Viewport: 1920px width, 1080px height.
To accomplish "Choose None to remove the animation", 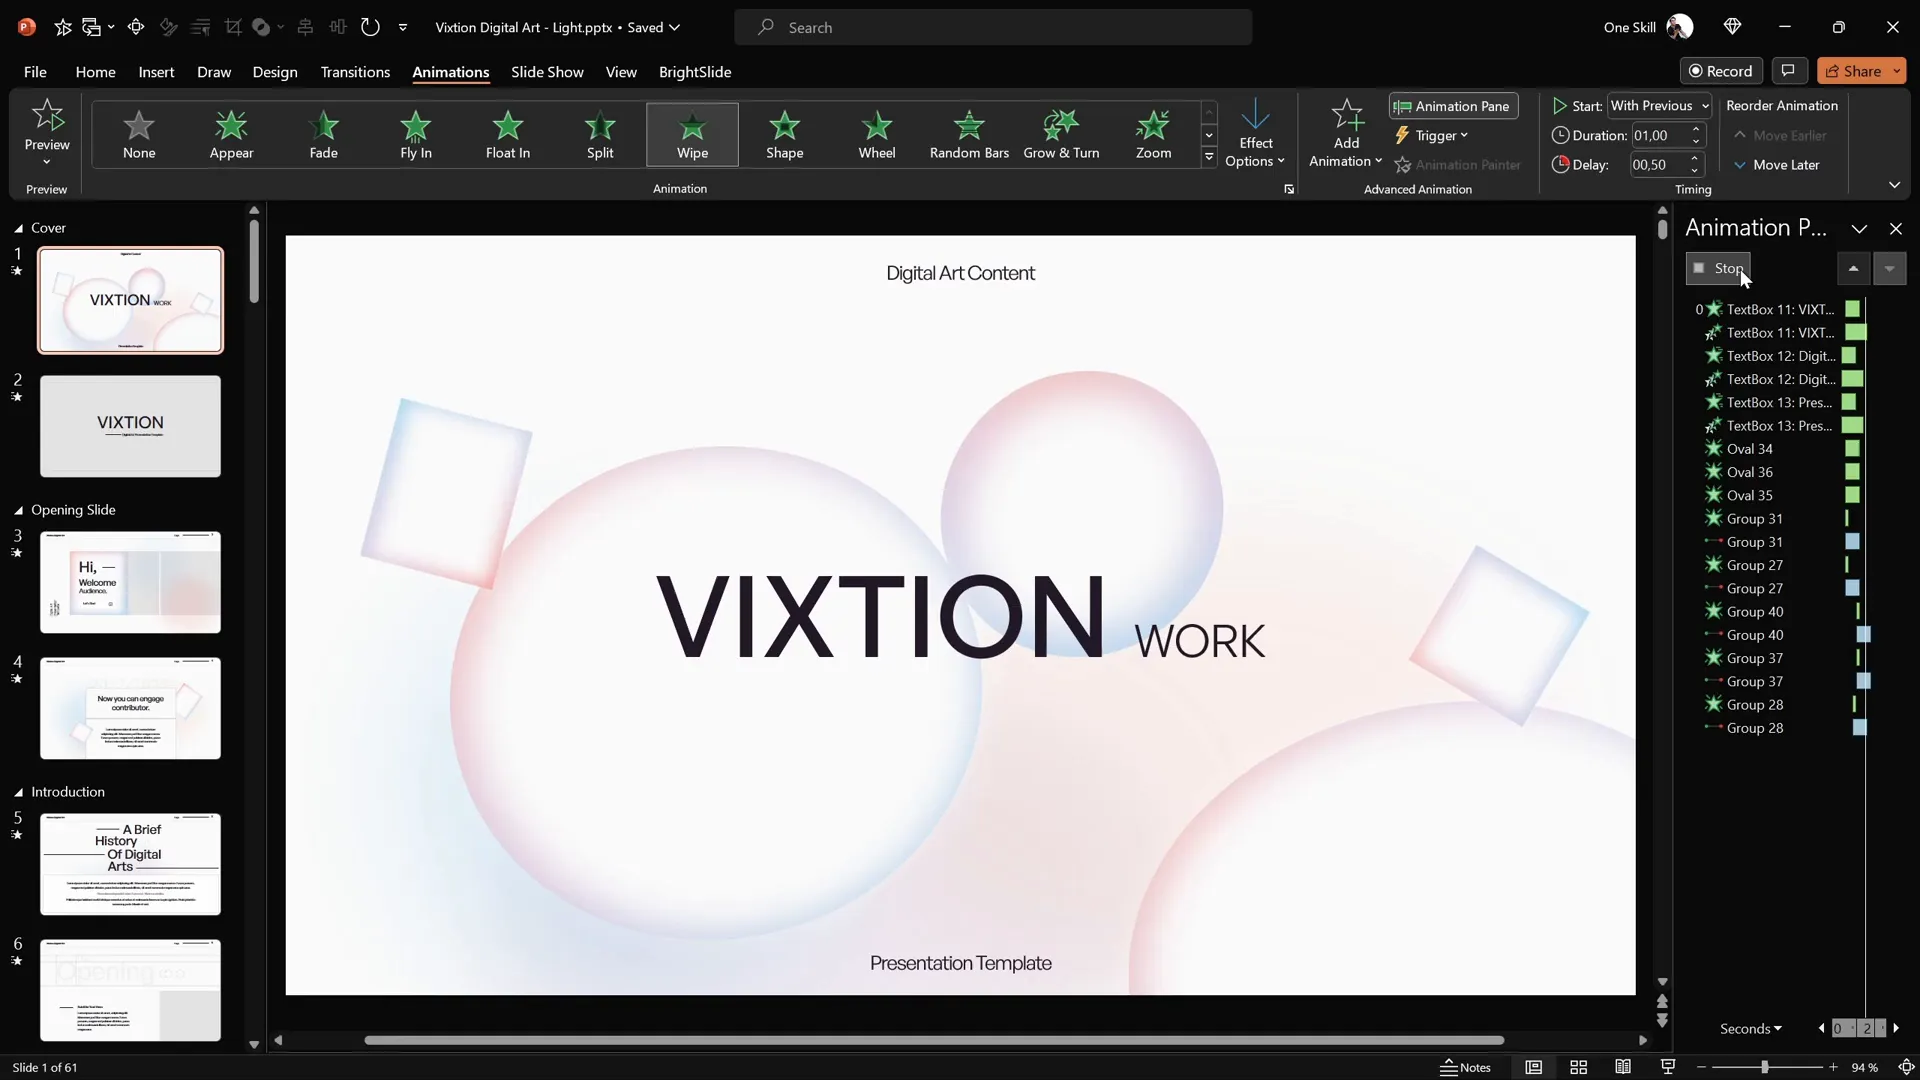I will 139,134.
